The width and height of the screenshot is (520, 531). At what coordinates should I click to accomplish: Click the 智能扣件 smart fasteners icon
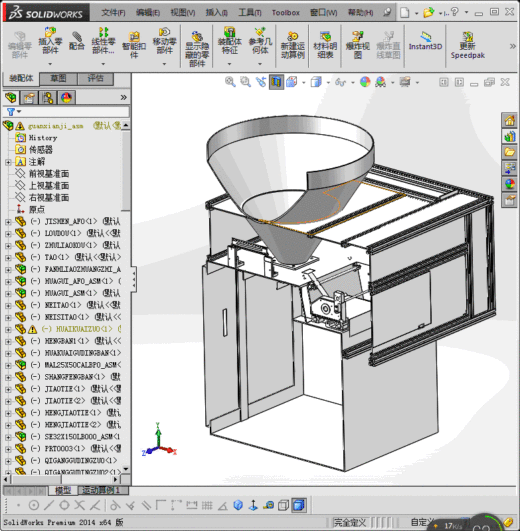(x=134, y=45)
